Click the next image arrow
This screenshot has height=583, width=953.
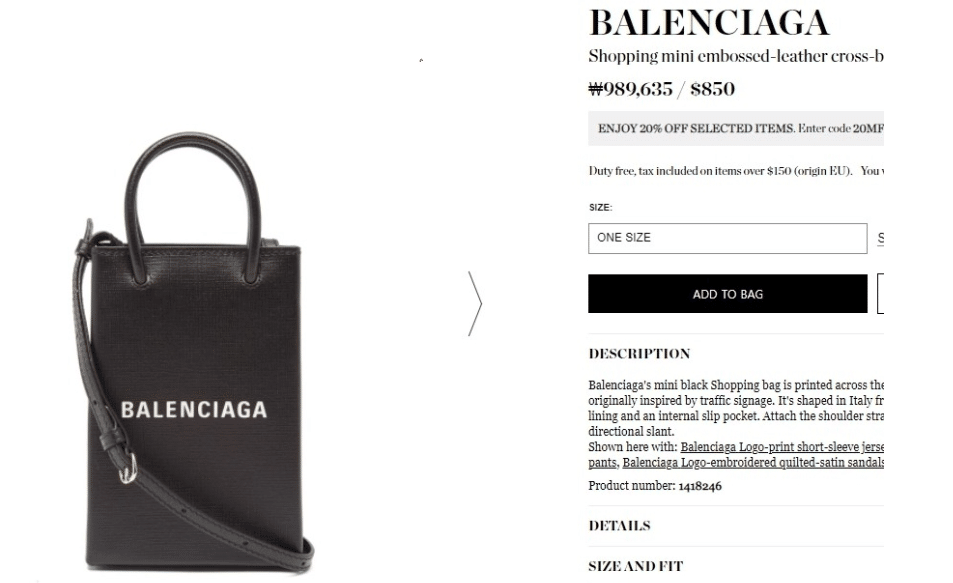point(475,303)
